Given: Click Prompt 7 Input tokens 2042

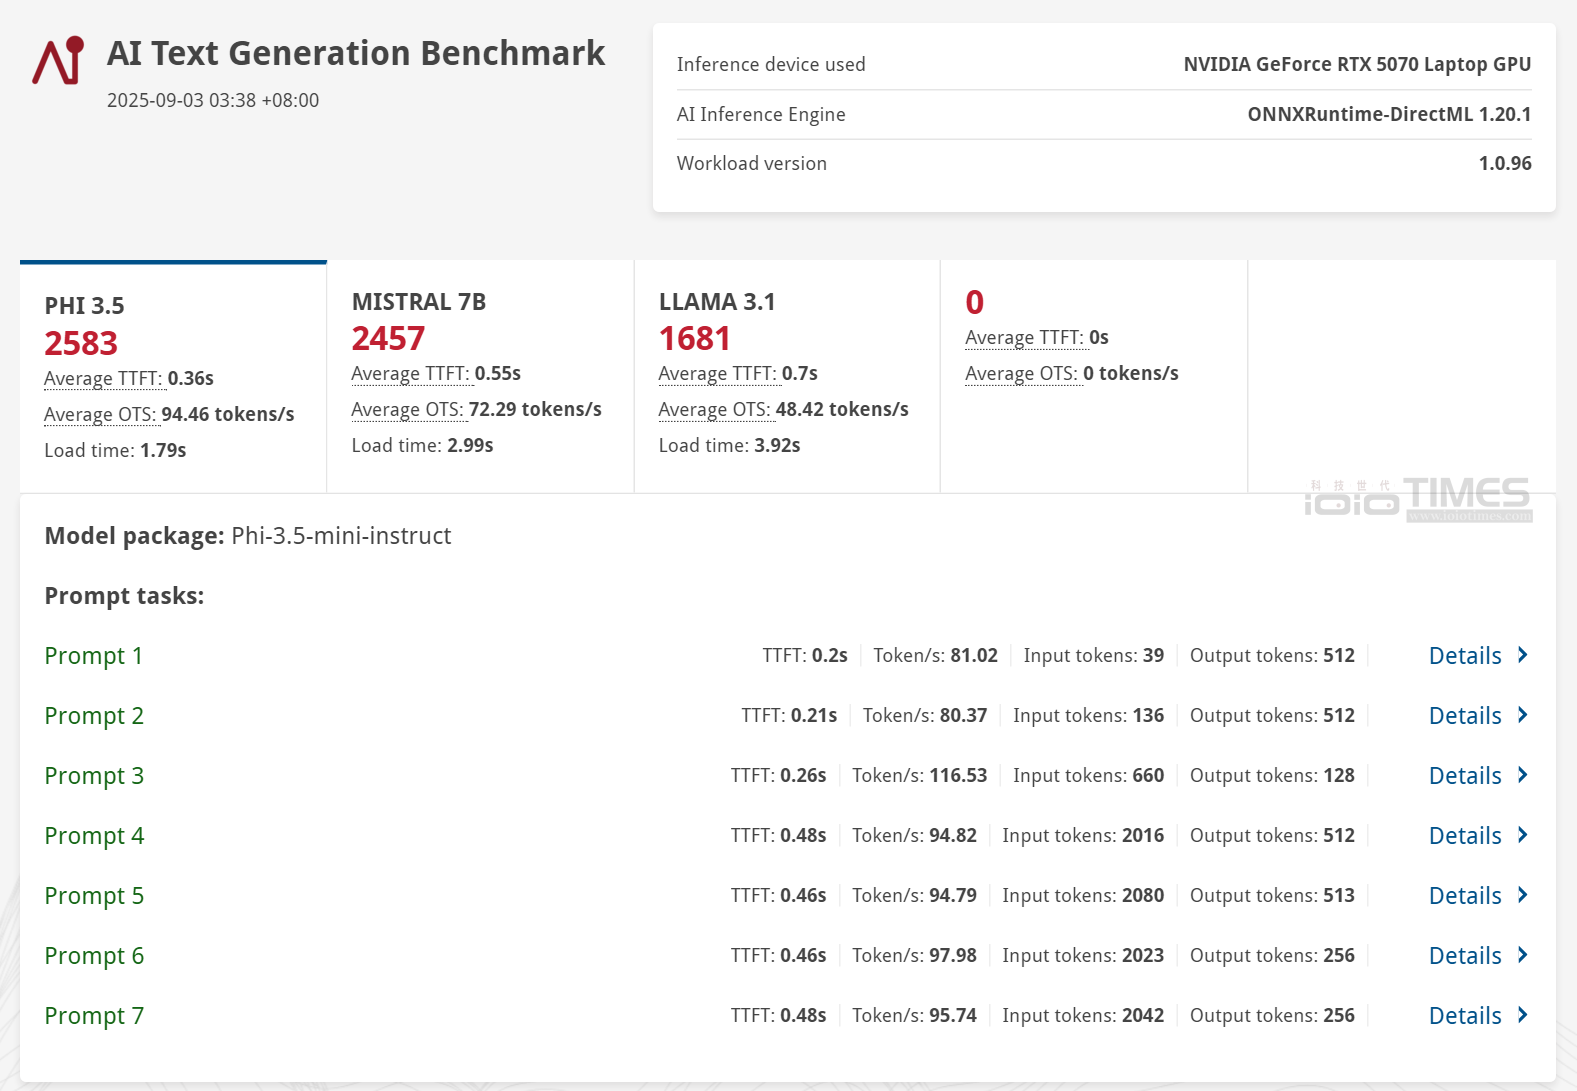Looking at the screenshot, I should tap(1083, 1016).
